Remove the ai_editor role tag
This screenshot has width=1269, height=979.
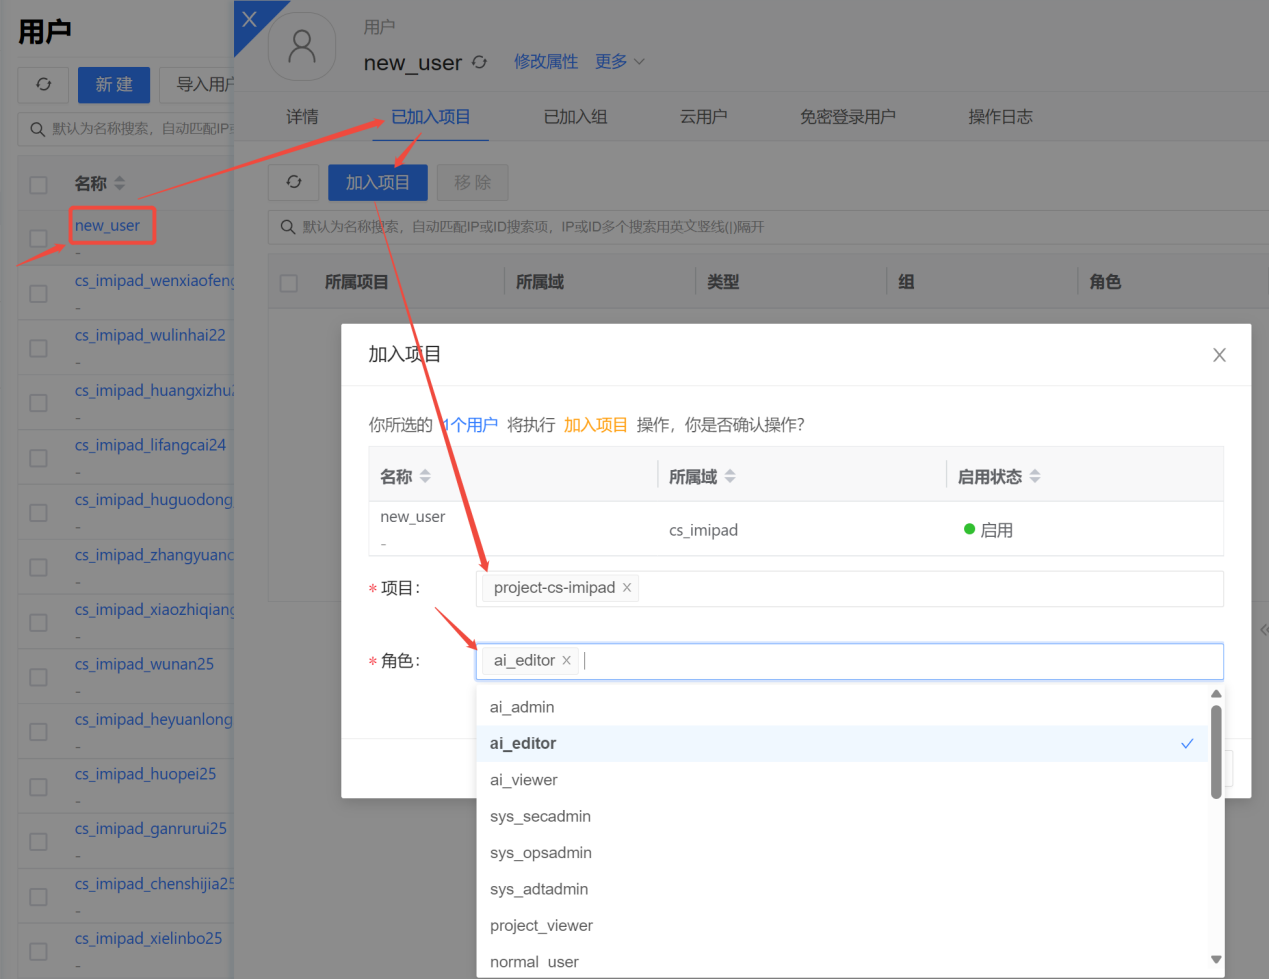[x=567, y=660]
